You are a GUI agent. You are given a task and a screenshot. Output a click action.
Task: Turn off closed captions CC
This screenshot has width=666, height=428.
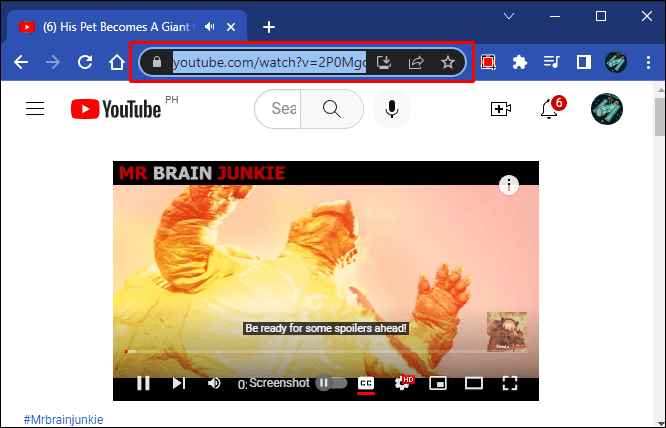click(366, 383)
